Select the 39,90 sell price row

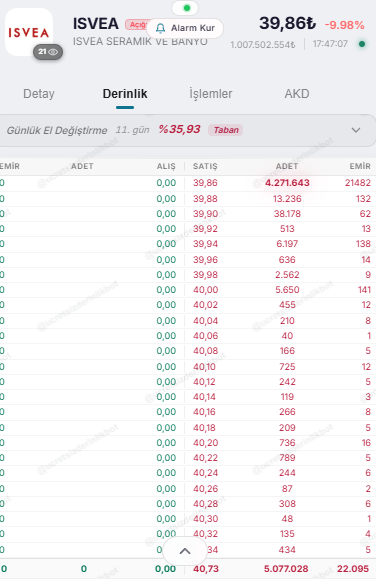tap(205, 214)
